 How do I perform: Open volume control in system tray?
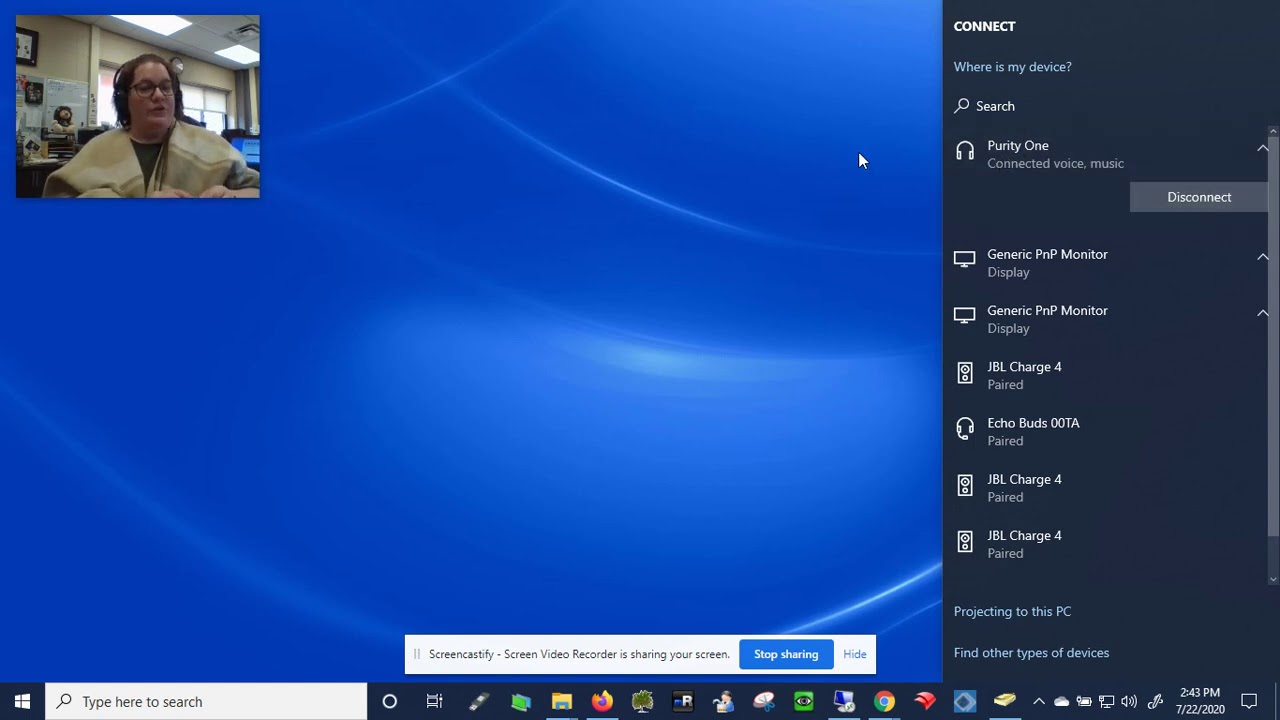pyautogui.click(x=1129, y=701)
